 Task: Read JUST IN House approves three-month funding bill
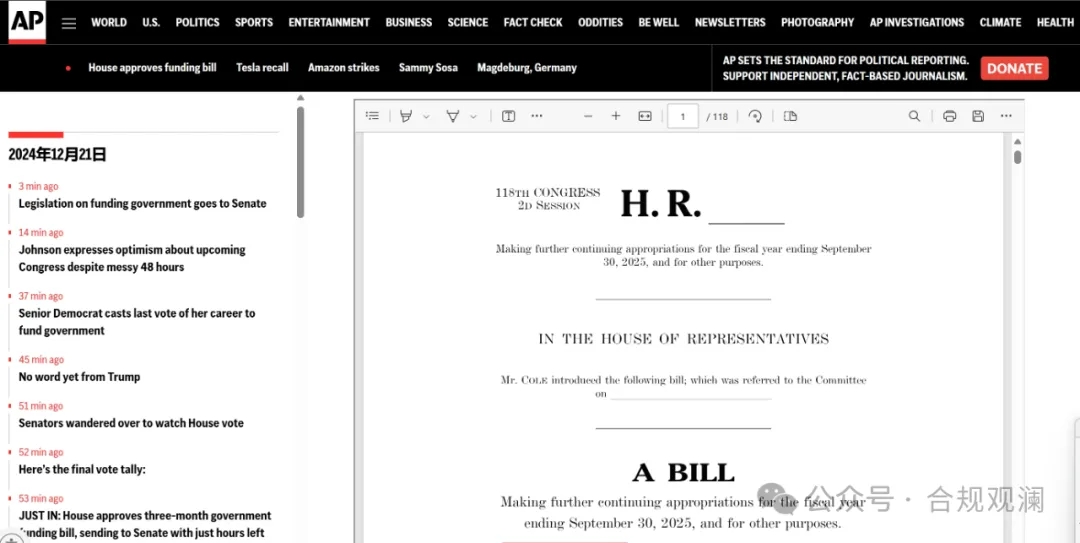pyautogui.click(x=145, y=524)
